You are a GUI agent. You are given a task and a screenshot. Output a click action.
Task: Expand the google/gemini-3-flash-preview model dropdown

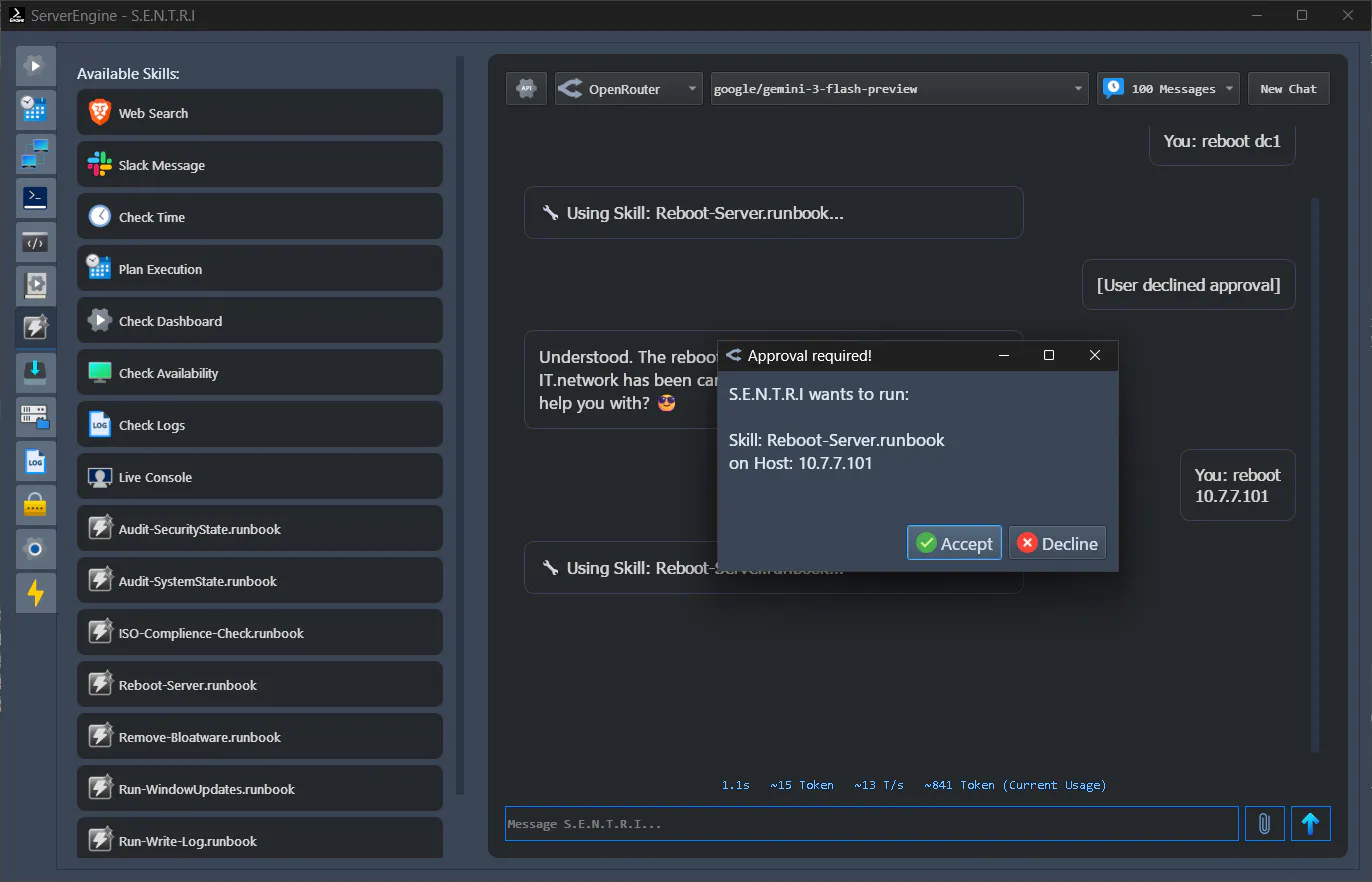[x=897, y=88]
